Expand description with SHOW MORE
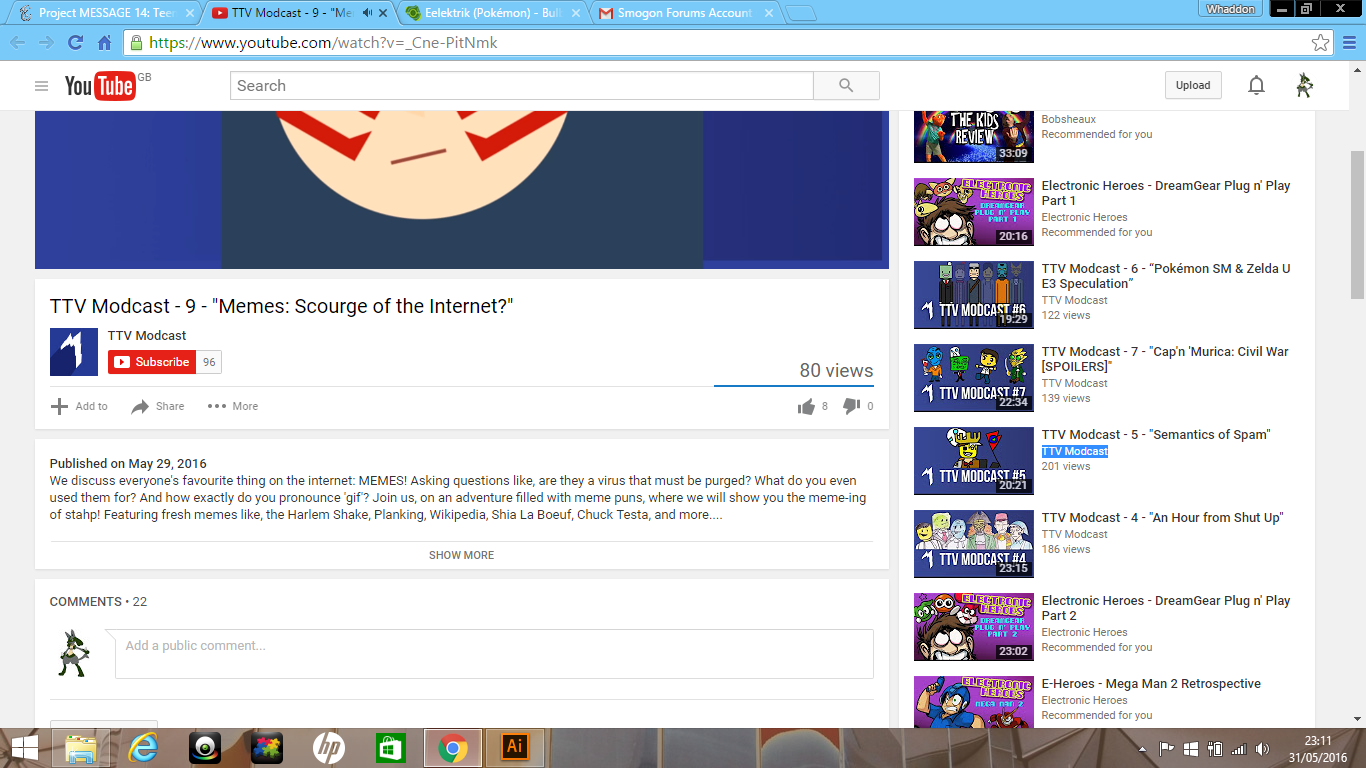 [462, 555]
